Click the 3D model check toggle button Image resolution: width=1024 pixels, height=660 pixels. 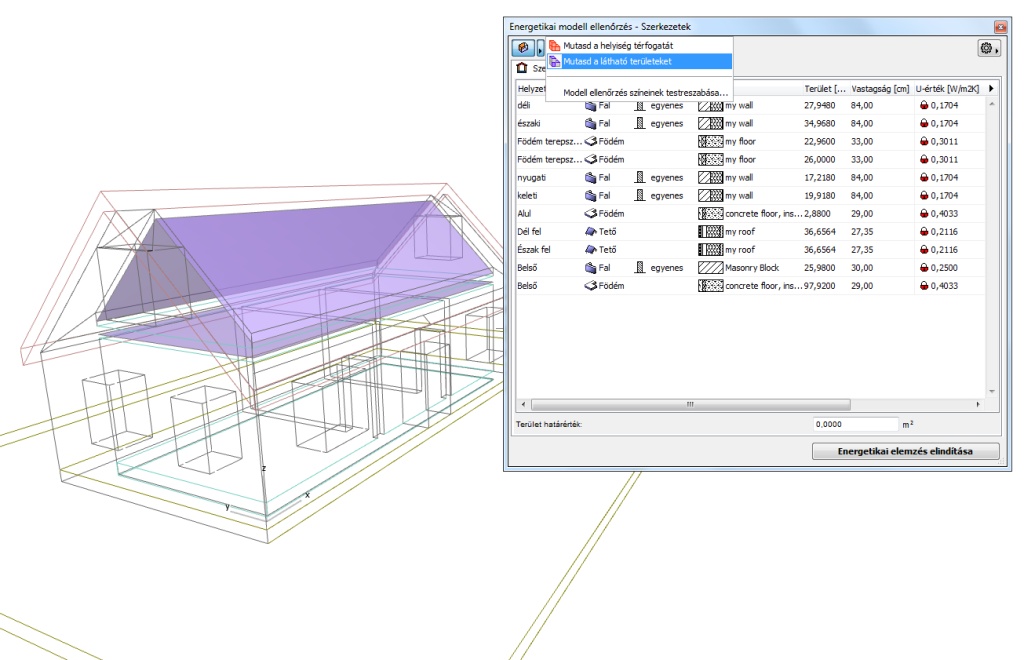523,48
